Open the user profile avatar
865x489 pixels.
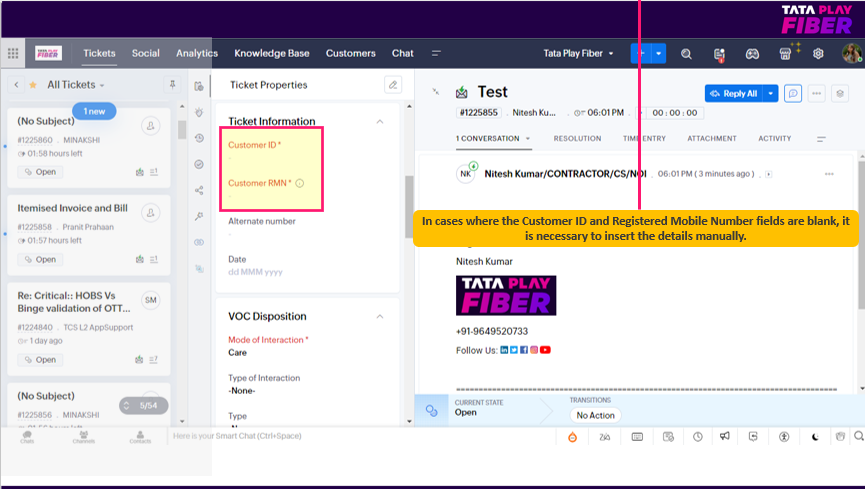pos(852,54)
